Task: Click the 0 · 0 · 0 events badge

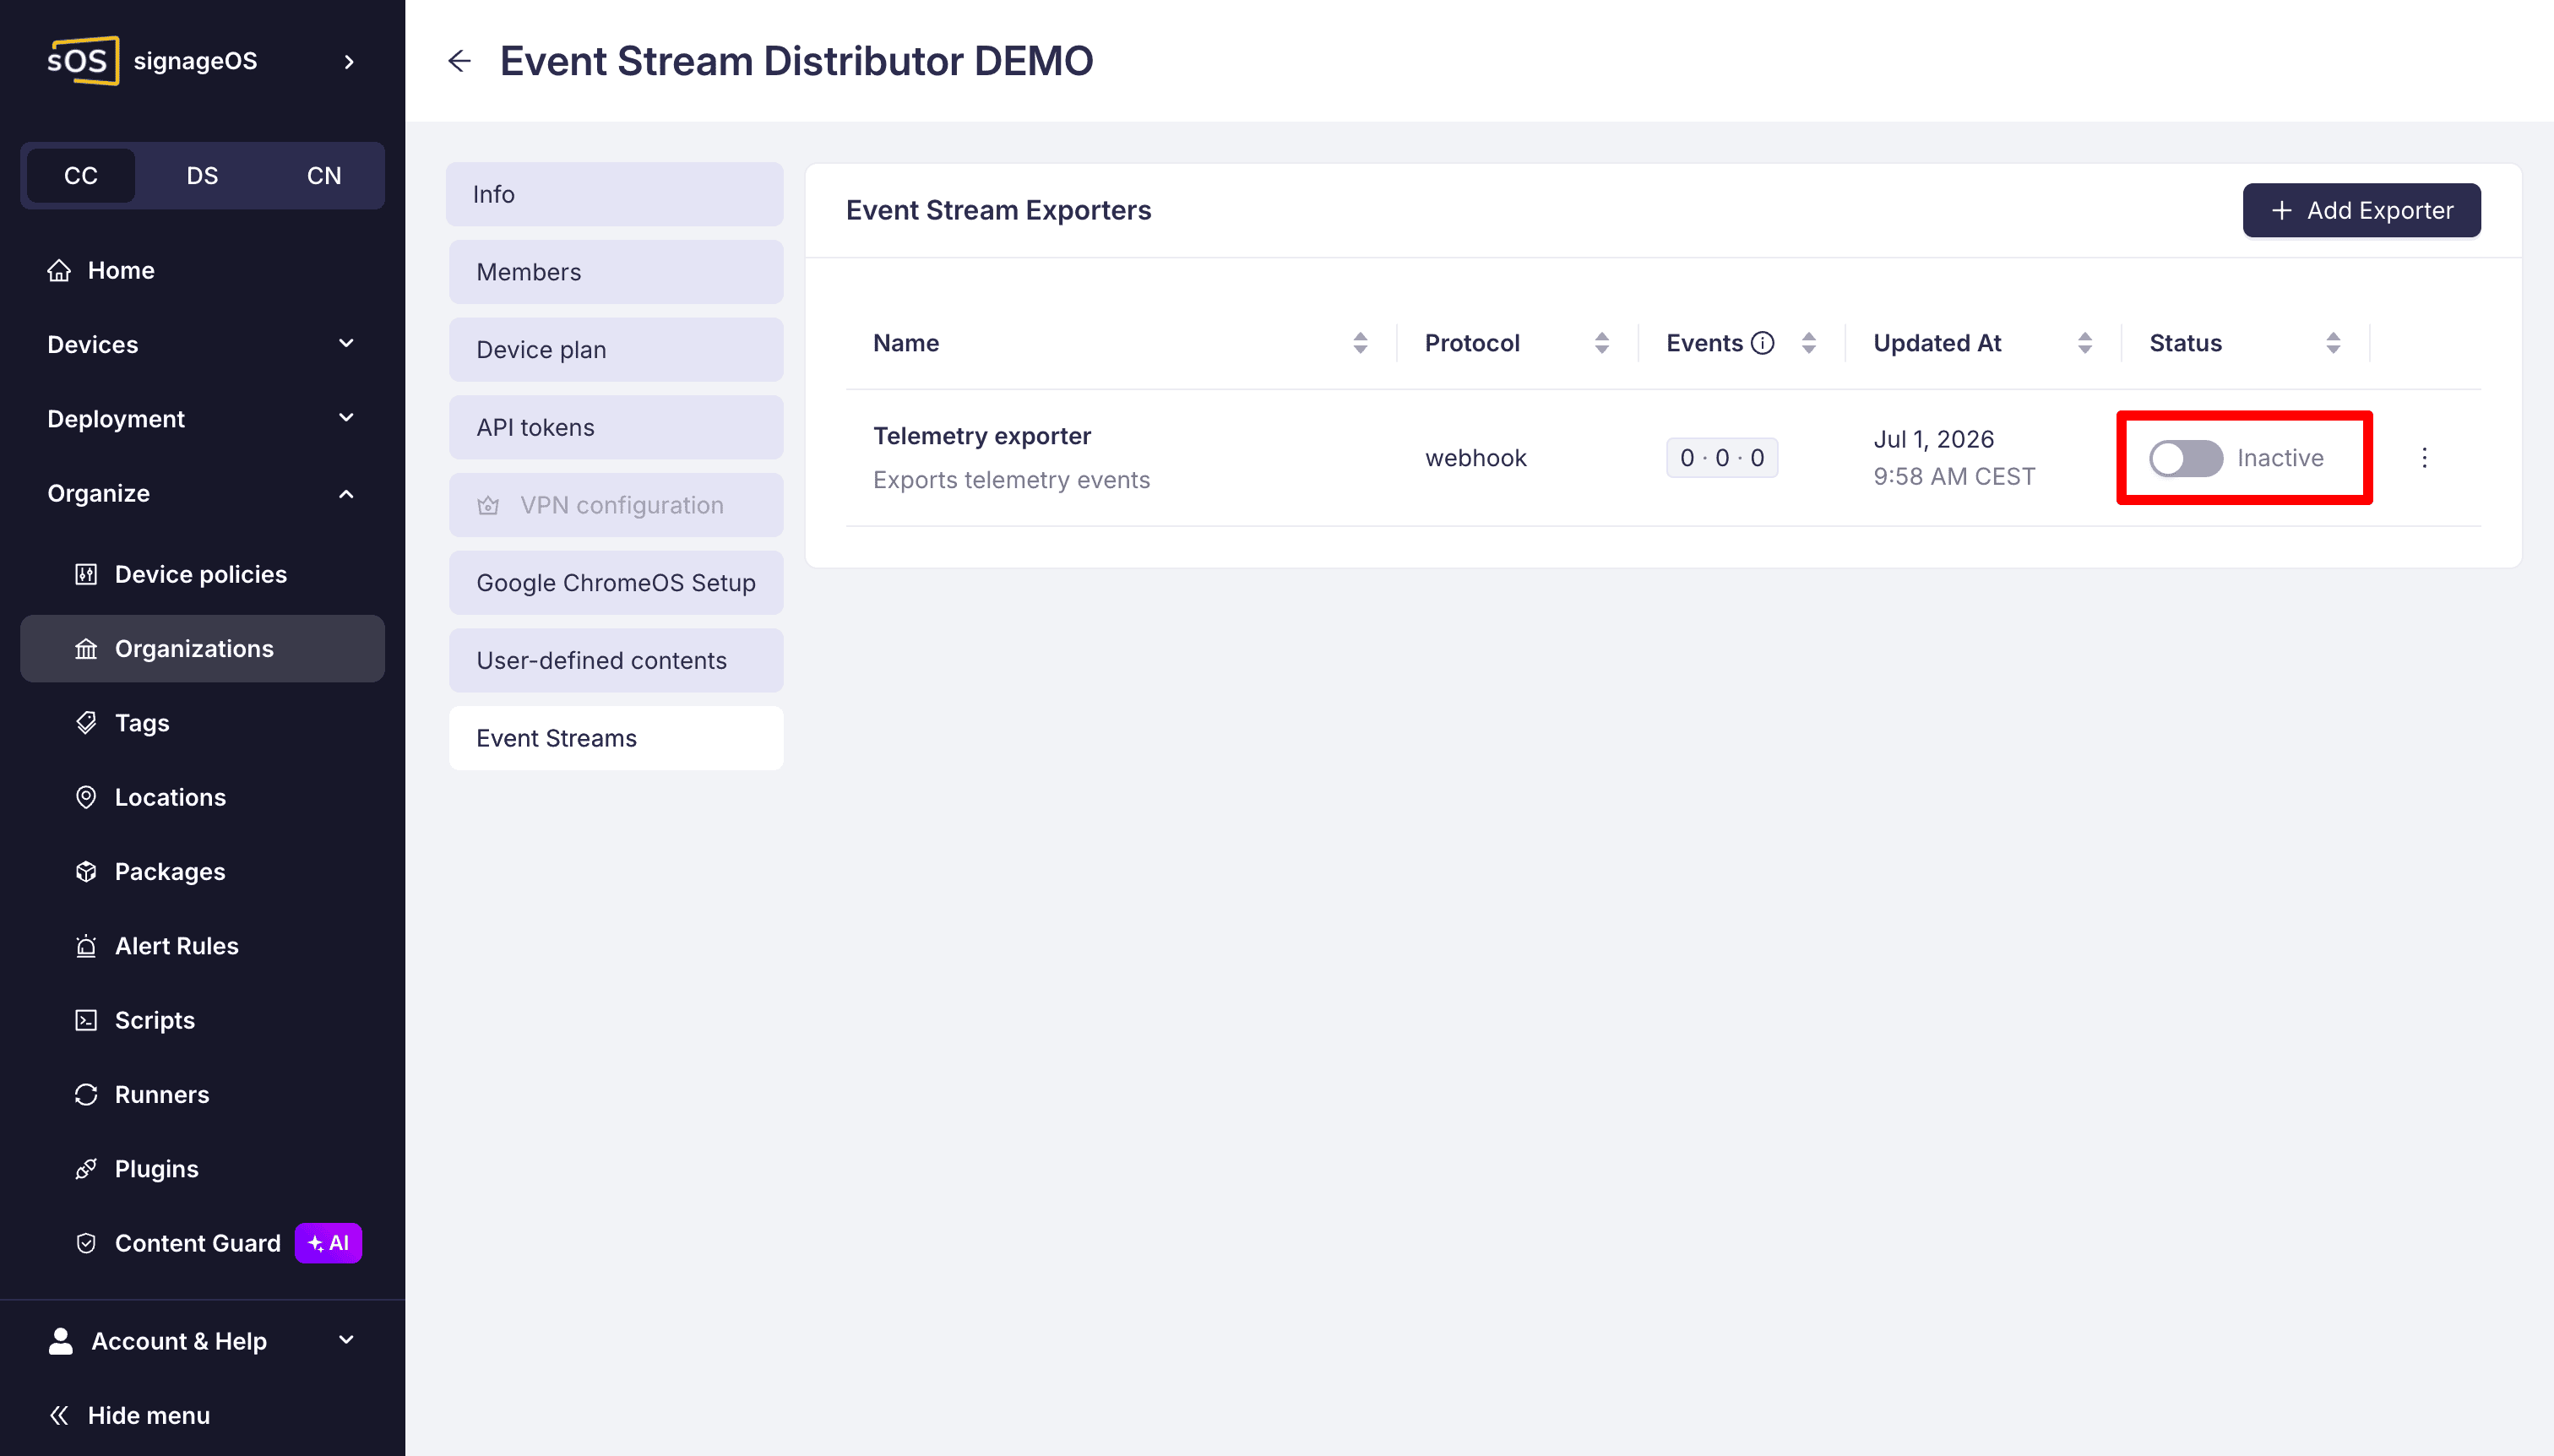Action: 1722,458
